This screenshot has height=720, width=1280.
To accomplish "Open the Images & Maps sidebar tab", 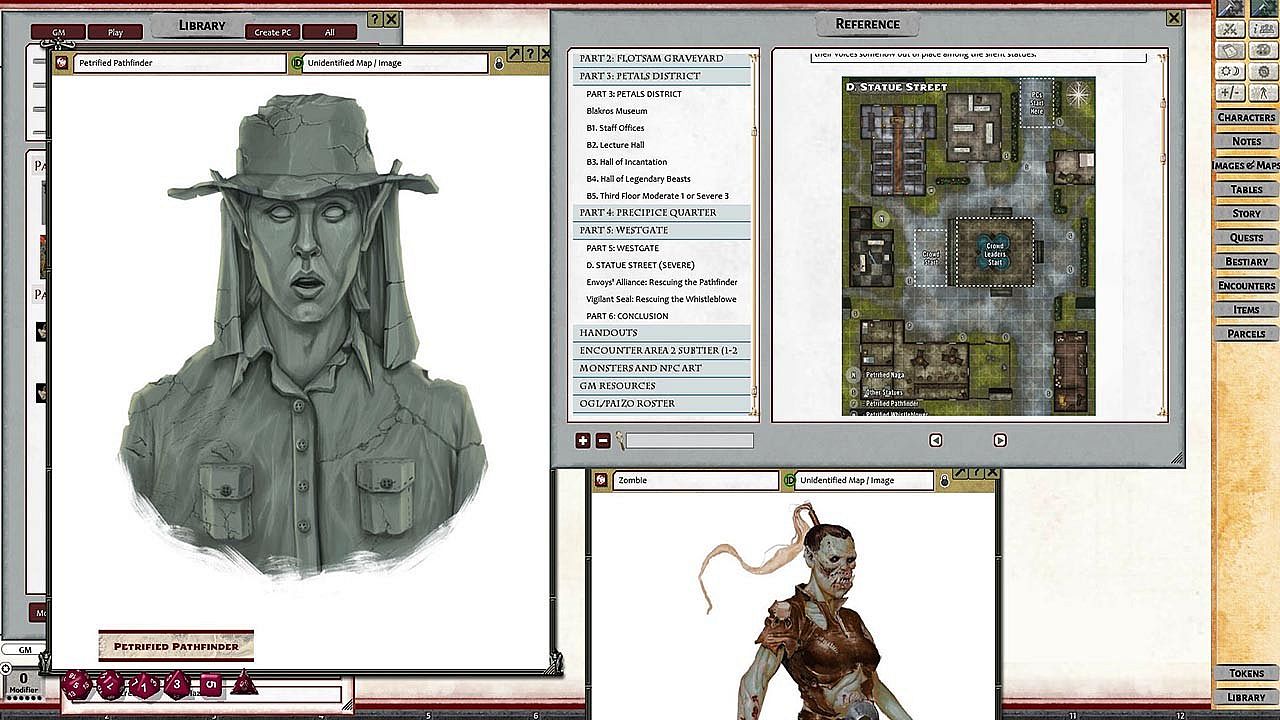I will (1246, 165).
